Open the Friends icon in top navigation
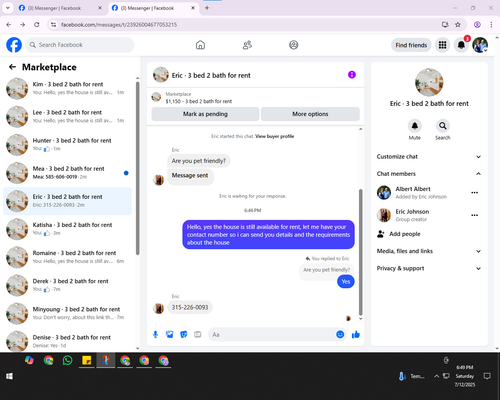The height and width of the screenshot is (400, 500). coord(247,45)
